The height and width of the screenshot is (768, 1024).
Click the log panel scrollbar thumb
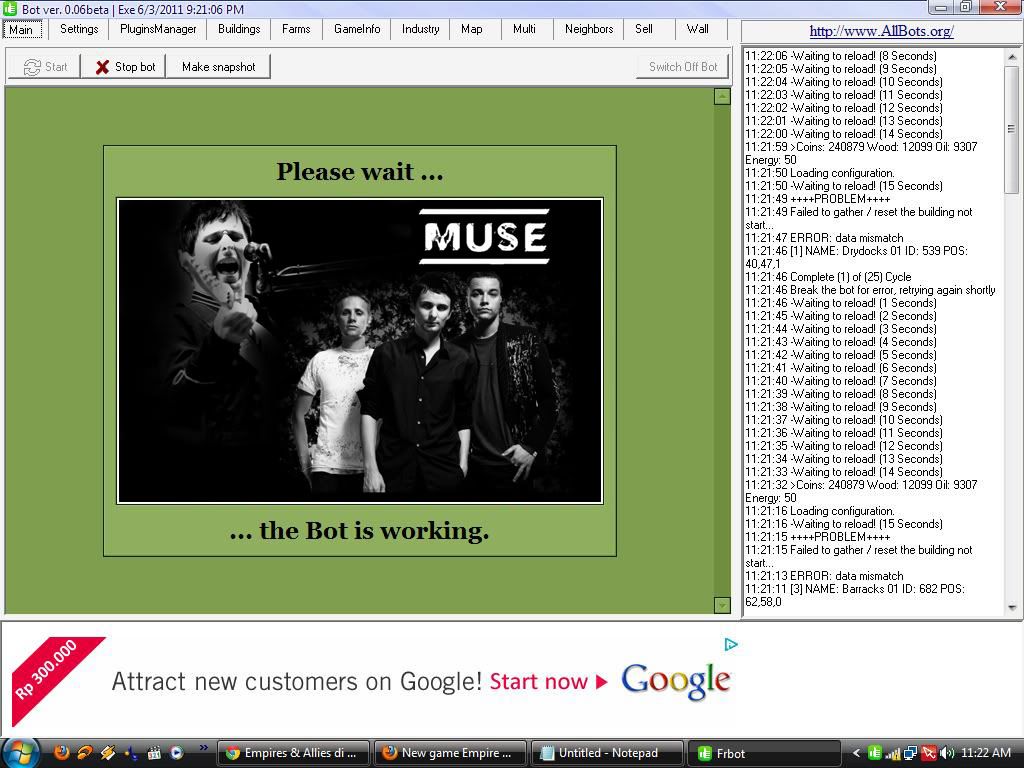(x=1012, y=129)
